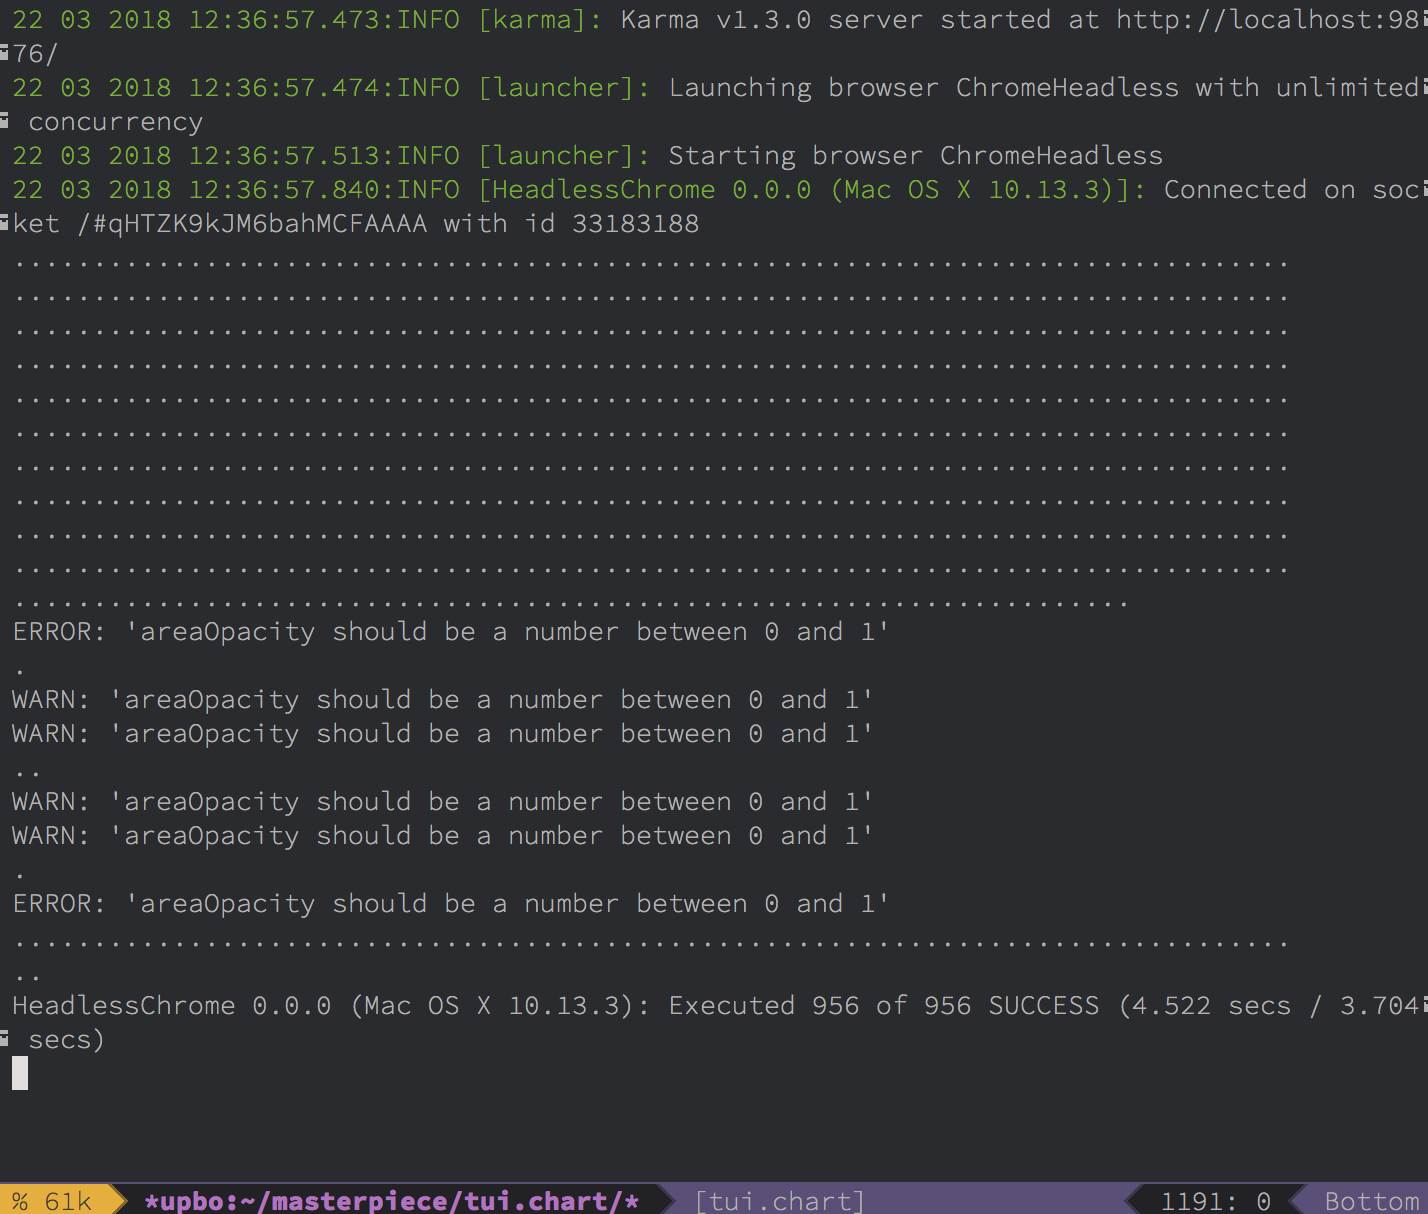Click the wrap indicator before 'ket /#qHTZK9k'

[5, 222]
